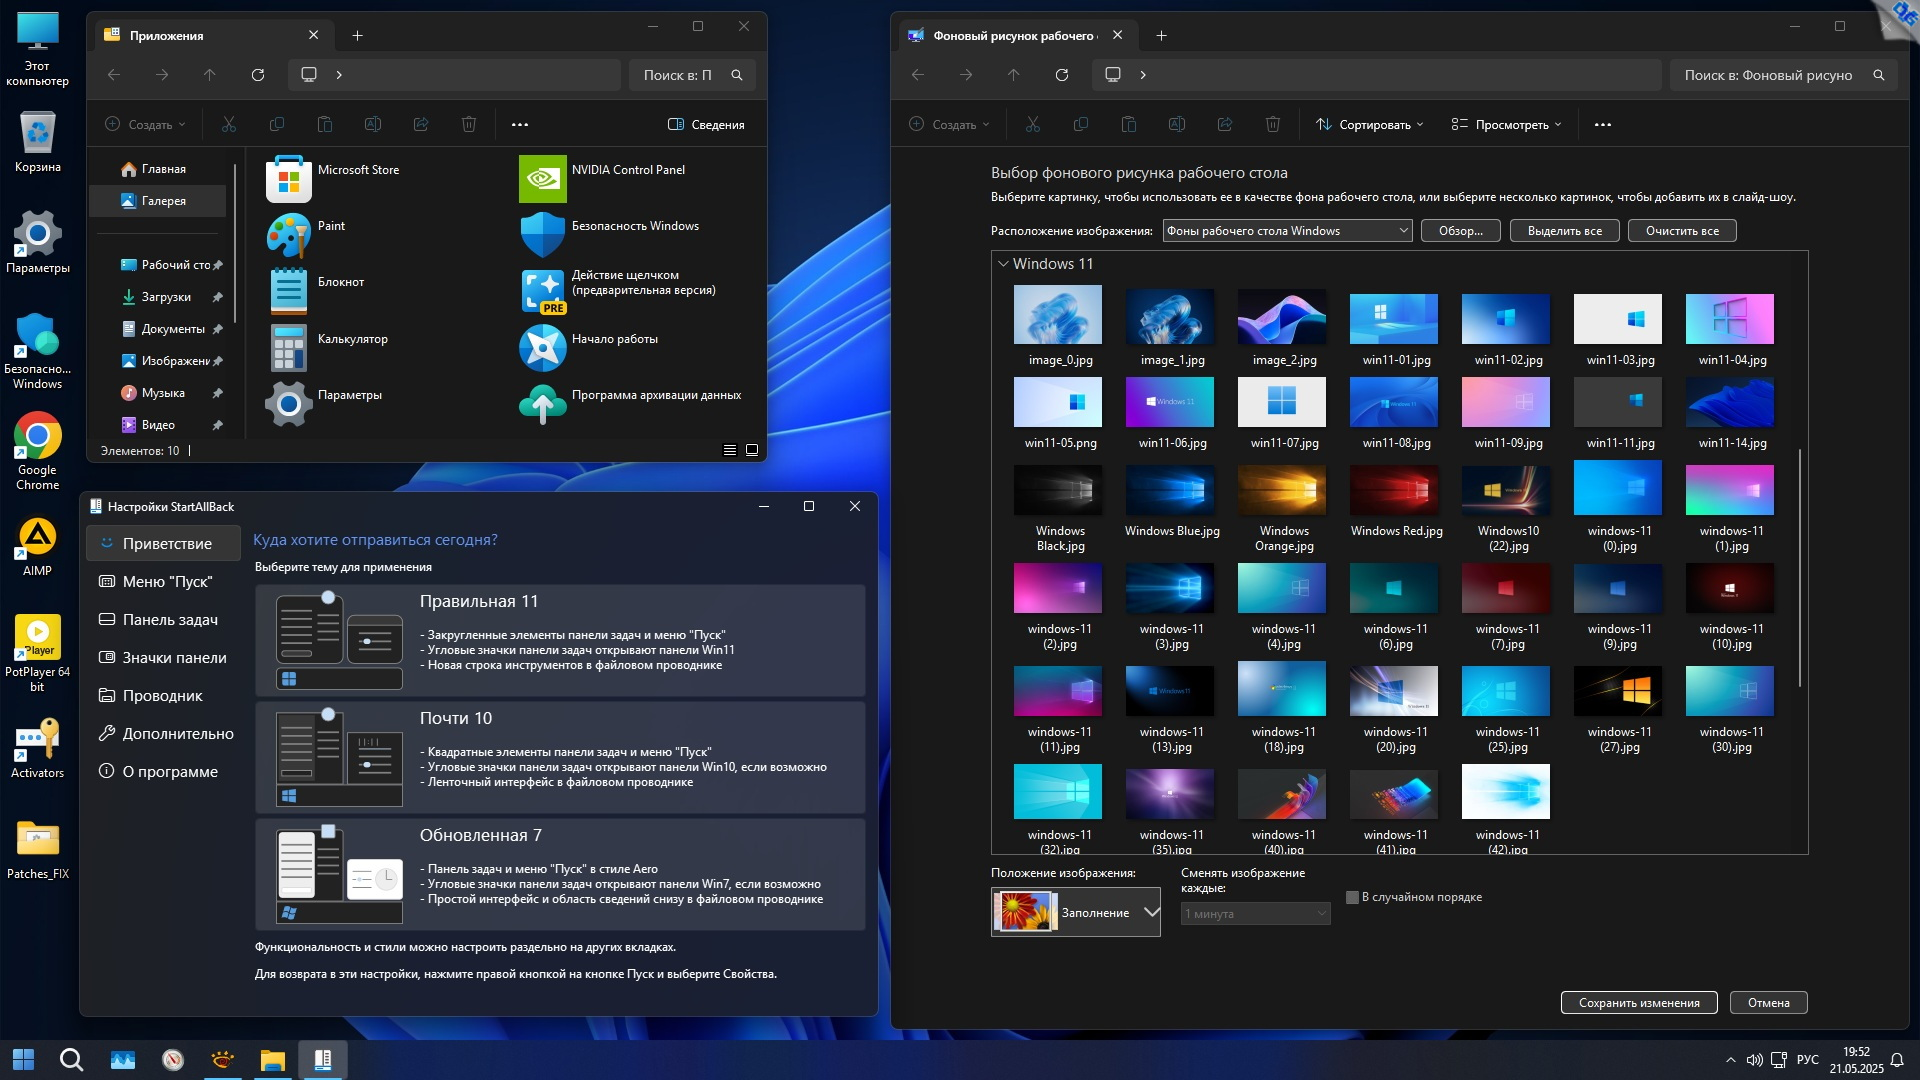1920x1080 pixels.
Task: Open NVIDIA Control Panel app icon
Action: pos(543,180)
